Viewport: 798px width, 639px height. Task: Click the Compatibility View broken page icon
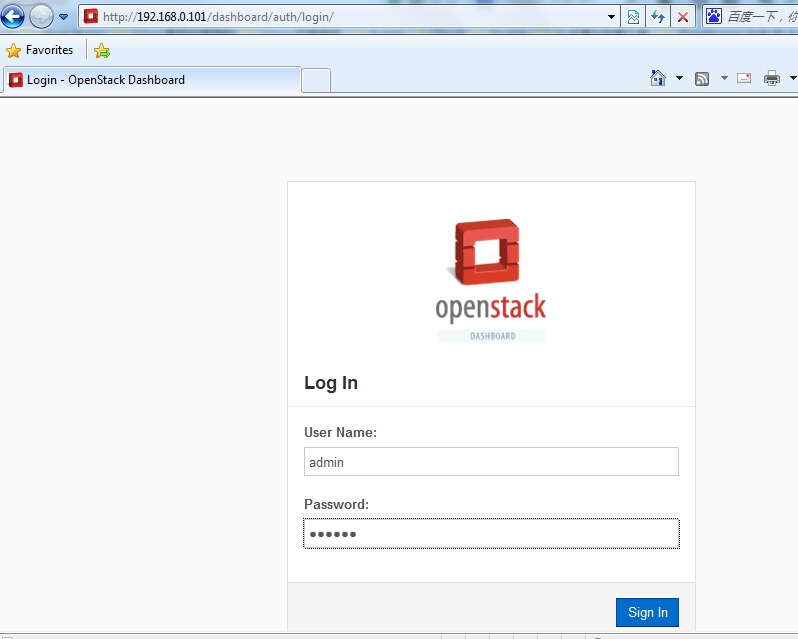pos(633,17)
